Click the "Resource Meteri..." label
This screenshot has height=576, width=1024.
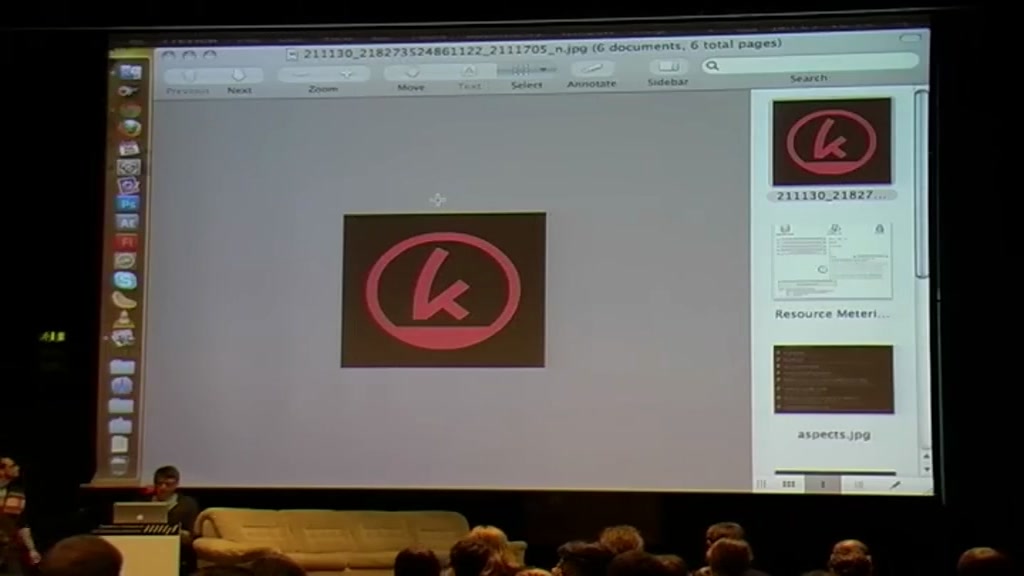(x=832, y=314)
